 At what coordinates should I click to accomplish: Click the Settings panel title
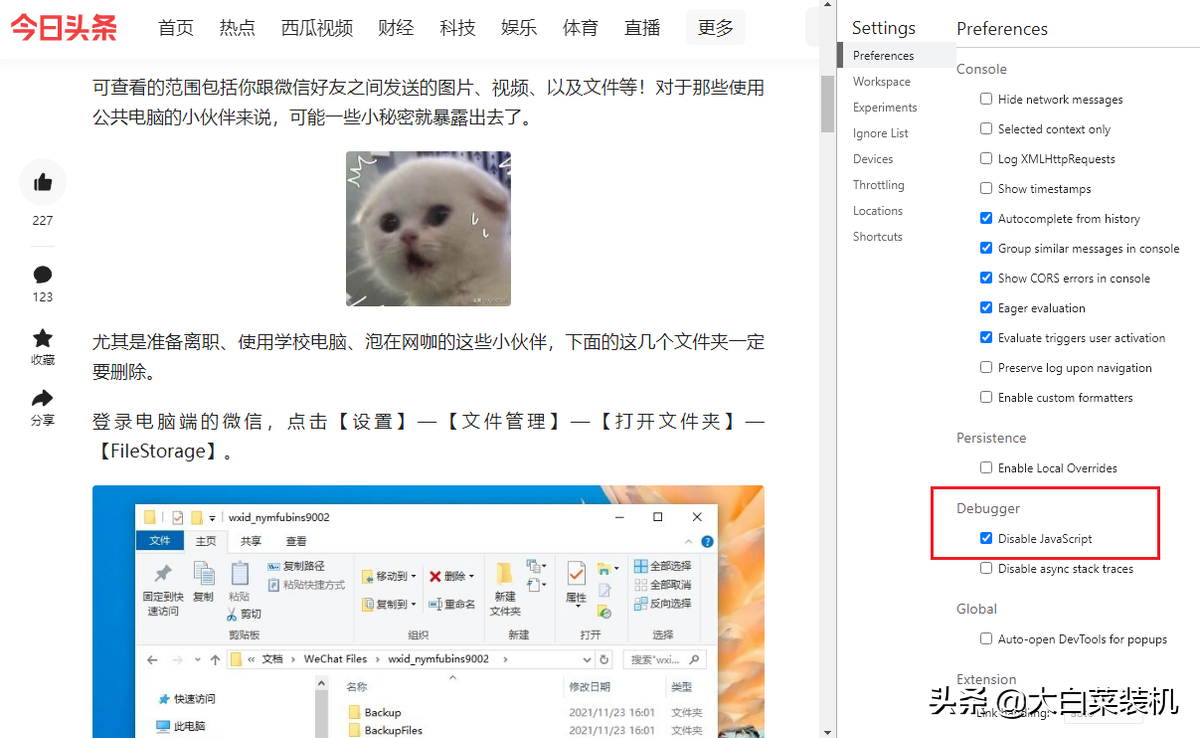(884, 28)
